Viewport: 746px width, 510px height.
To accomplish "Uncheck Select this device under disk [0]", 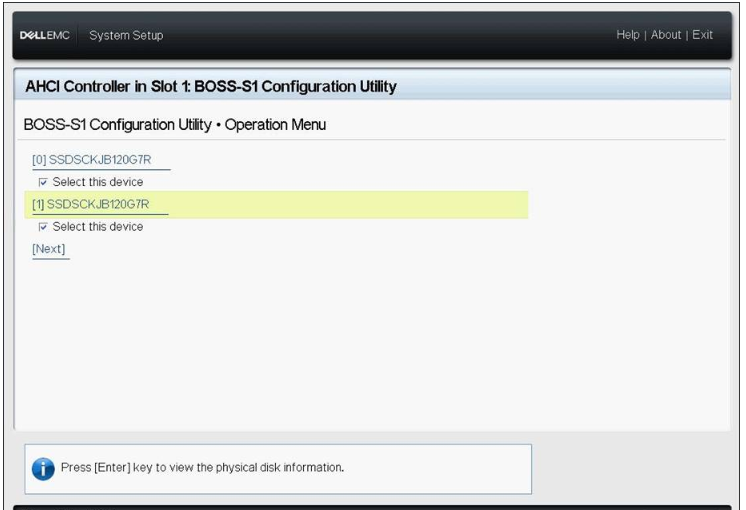I will coord(43,182).
